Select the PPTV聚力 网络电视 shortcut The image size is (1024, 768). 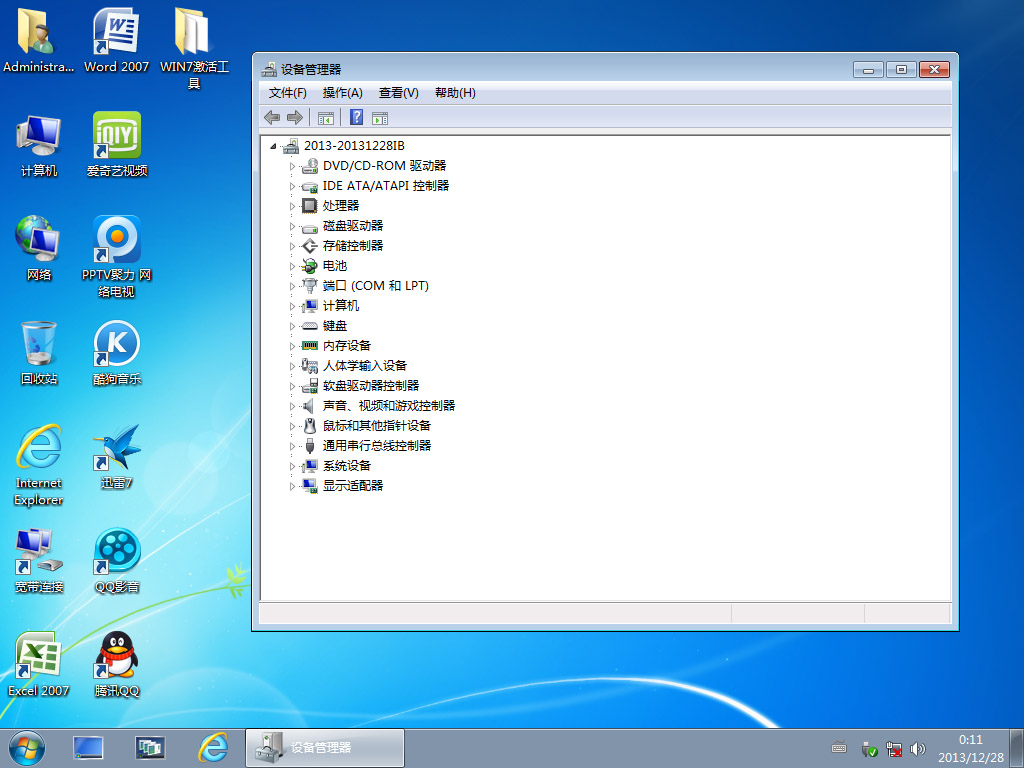pos(116,257)
